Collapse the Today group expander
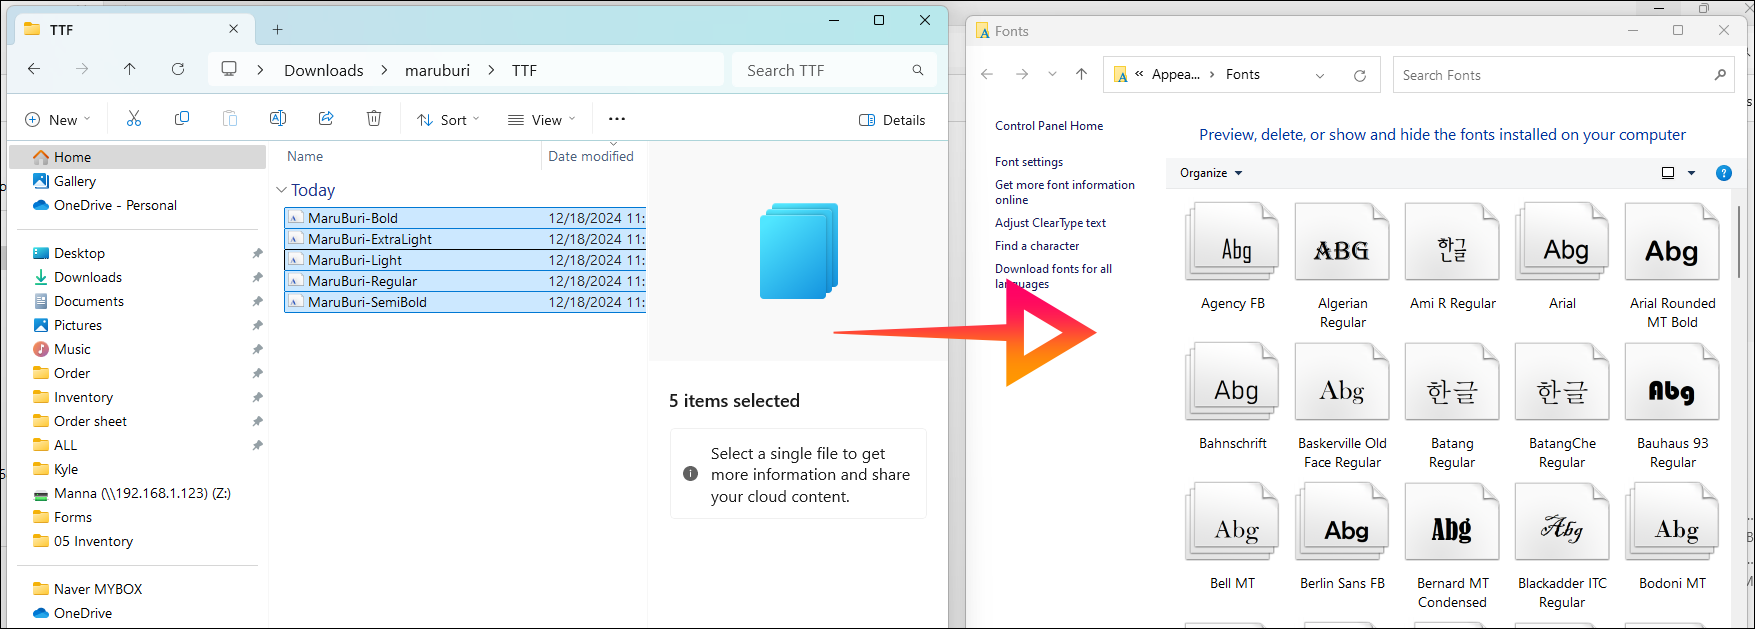The width and height of the screenshot is (1755, 629). click(281, 189)
